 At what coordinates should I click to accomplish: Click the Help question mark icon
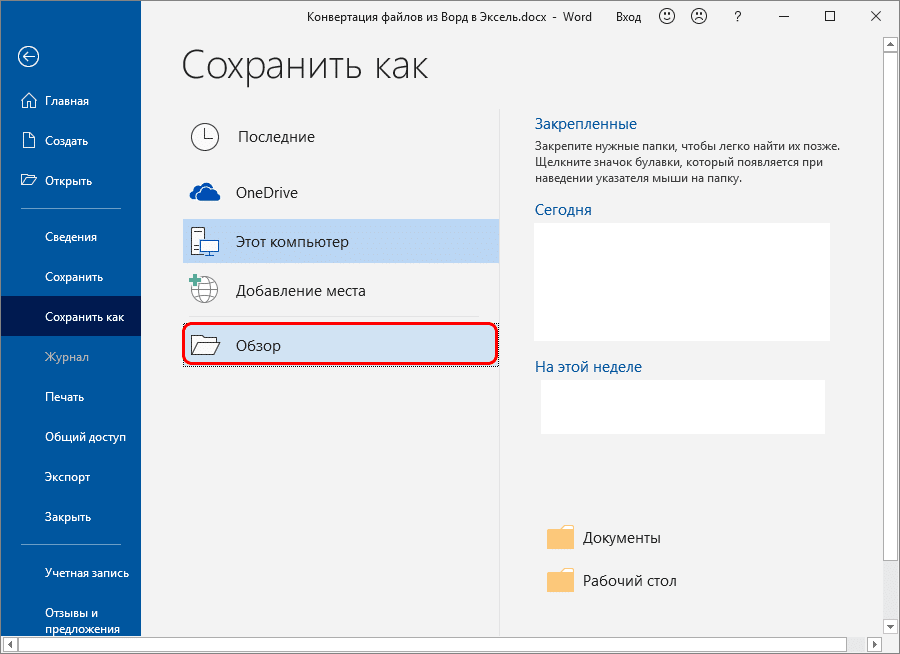tap(737, 17)
